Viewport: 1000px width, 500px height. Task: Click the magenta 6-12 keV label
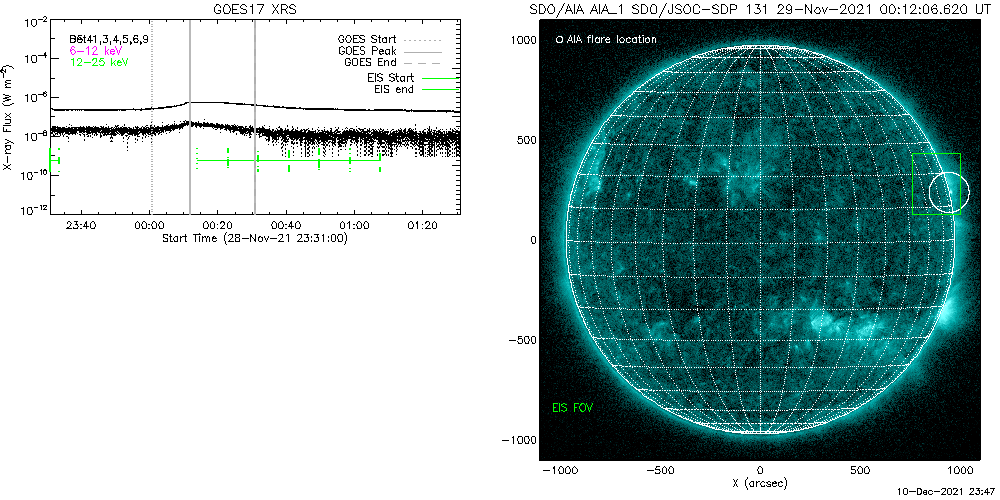click(x=96, y=51)
